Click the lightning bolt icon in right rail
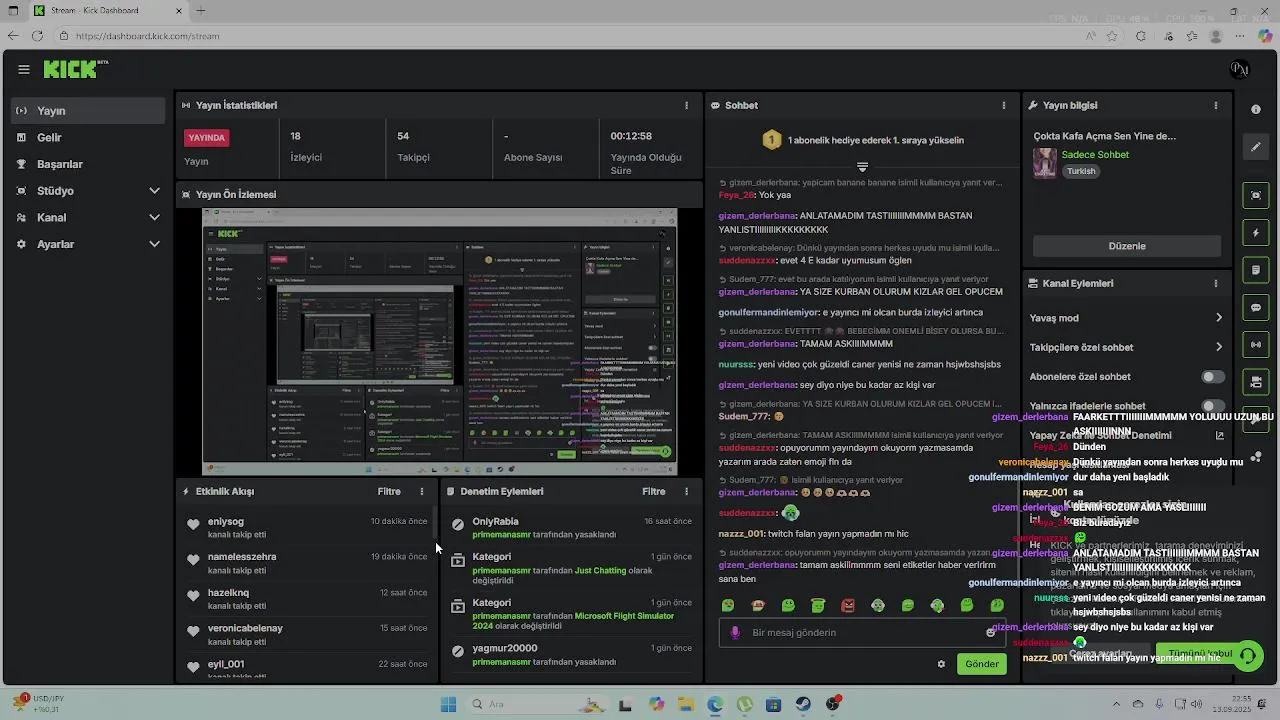The height and width of the screenshot is (720, 1280). 1256,233
